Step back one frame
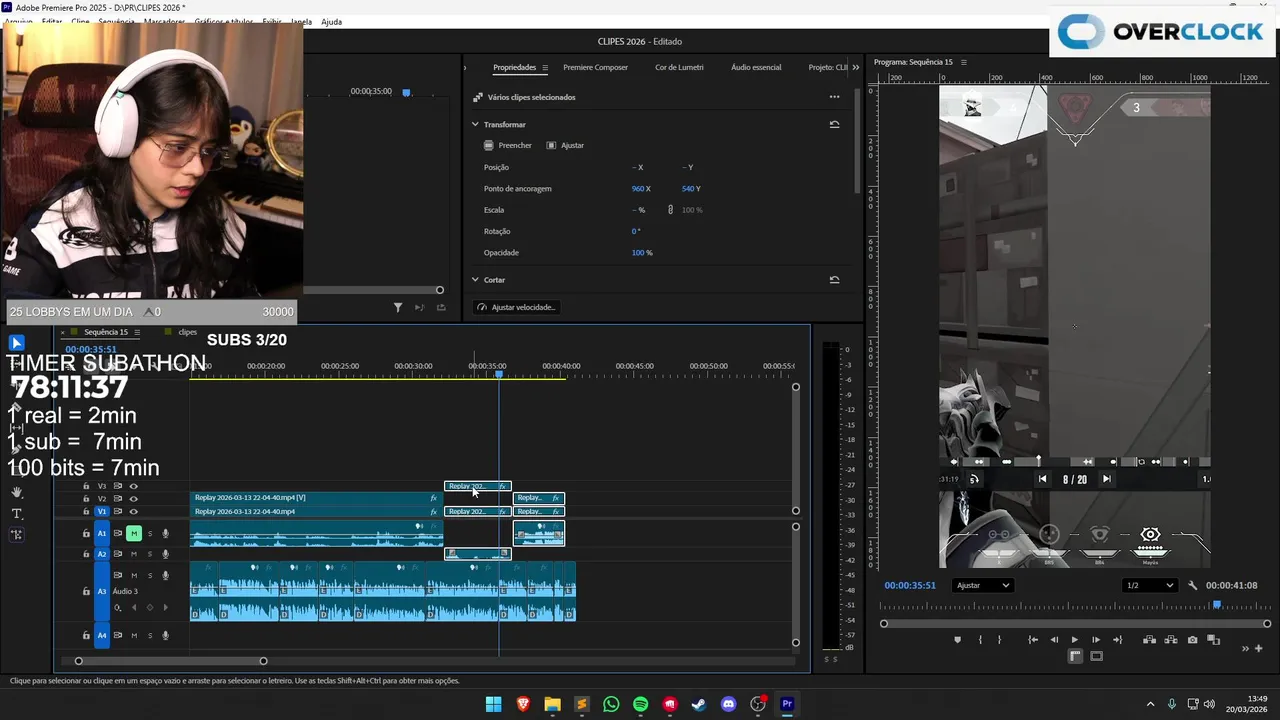This screenshot has width=1280, height=720. tap(1054, 640)
